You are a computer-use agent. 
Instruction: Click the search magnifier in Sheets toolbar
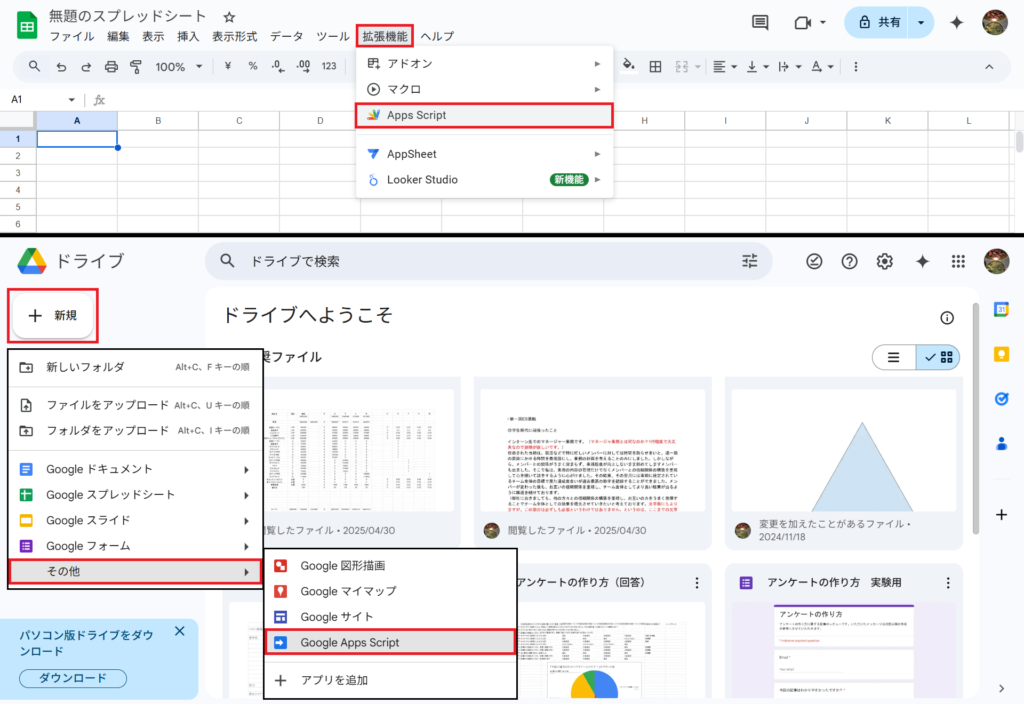point(35,66)
